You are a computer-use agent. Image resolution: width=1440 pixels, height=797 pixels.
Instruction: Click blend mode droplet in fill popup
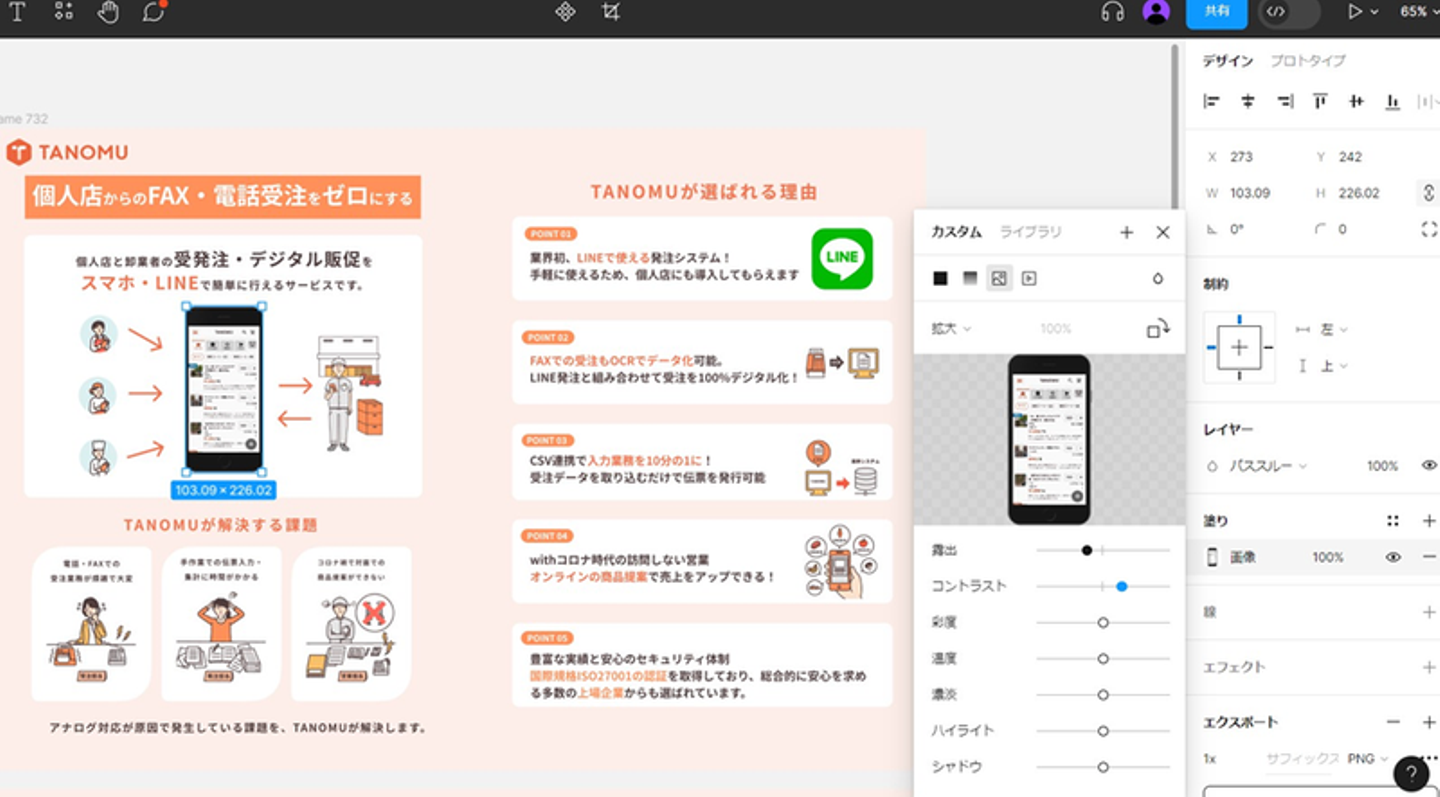1158,278
